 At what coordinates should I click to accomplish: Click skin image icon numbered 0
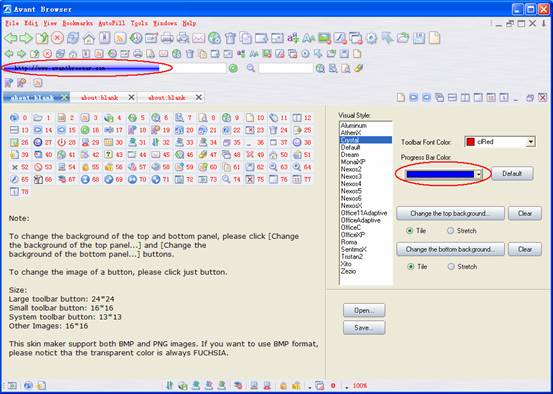[x=14, y=118]
